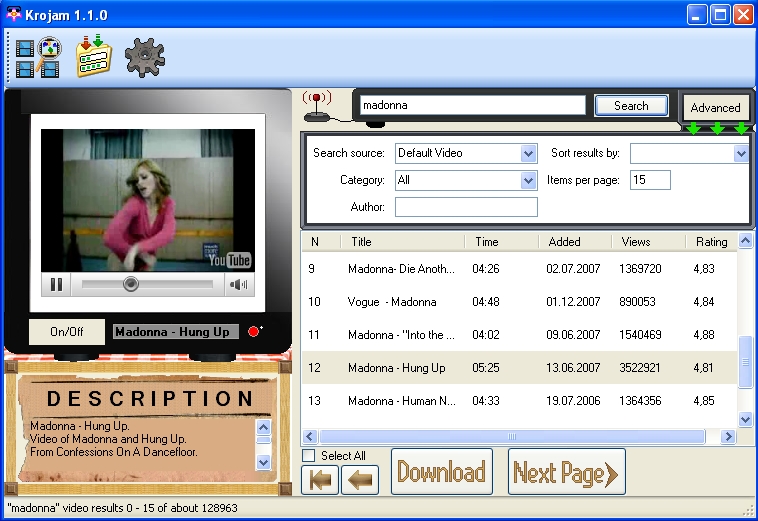The width and height of the screenshot is (758, 521).
Task: Click the 02.07.2007 added date cell
Action: tap(573, 269)
